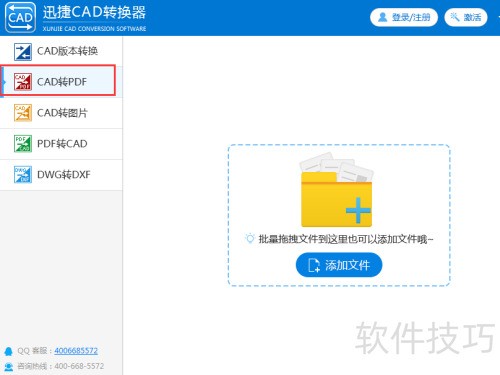Open the CAD版本转换 conversion icon
Screen dimensions: 500x375
coord(23,52)
